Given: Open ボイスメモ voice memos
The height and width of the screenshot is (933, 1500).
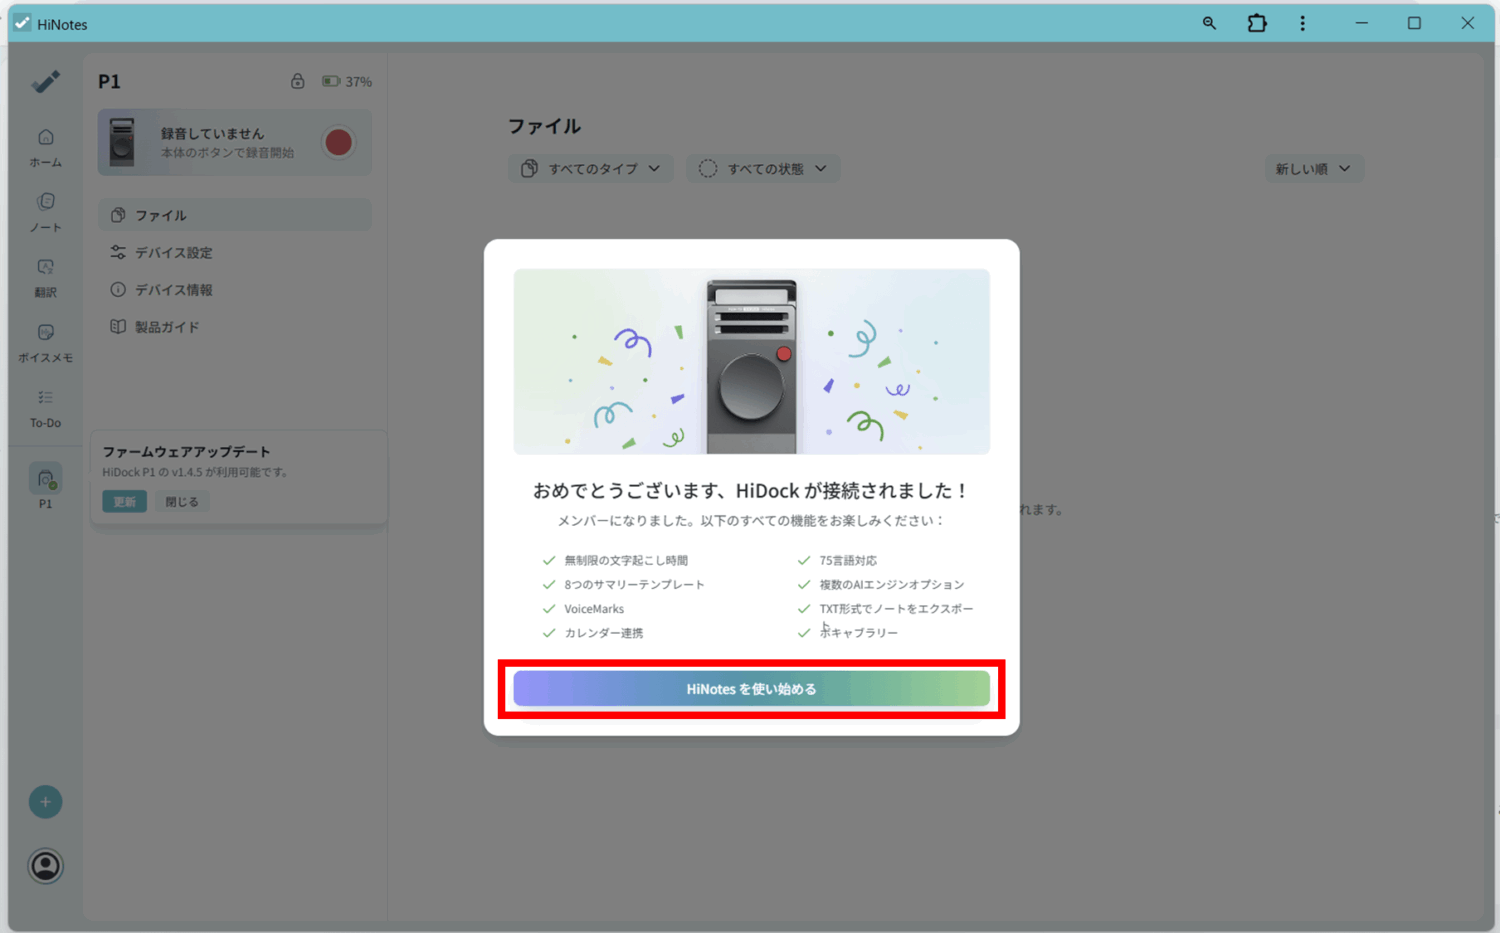Looking at the screenshot, I should pyautogui.click(x=45, y=343).
